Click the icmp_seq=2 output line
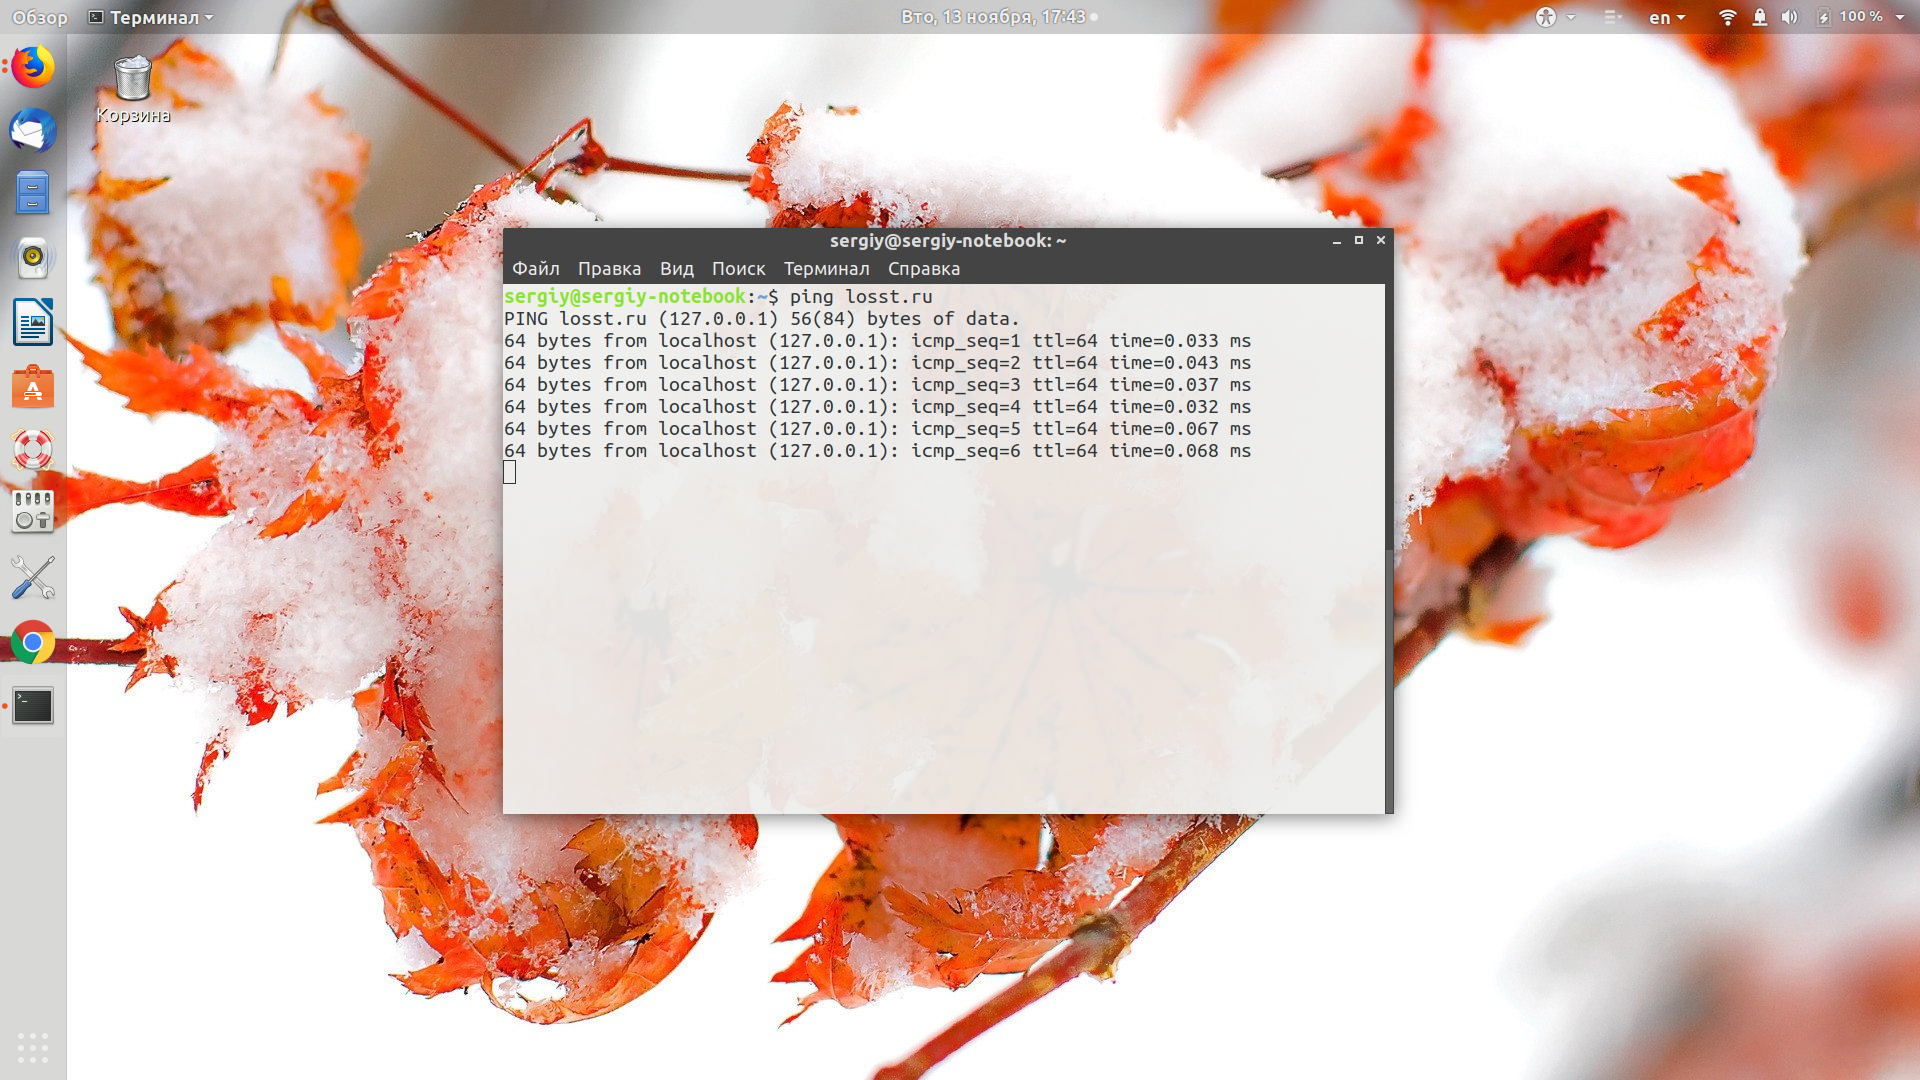1920x1080 pixels. [x=878, y=362]
